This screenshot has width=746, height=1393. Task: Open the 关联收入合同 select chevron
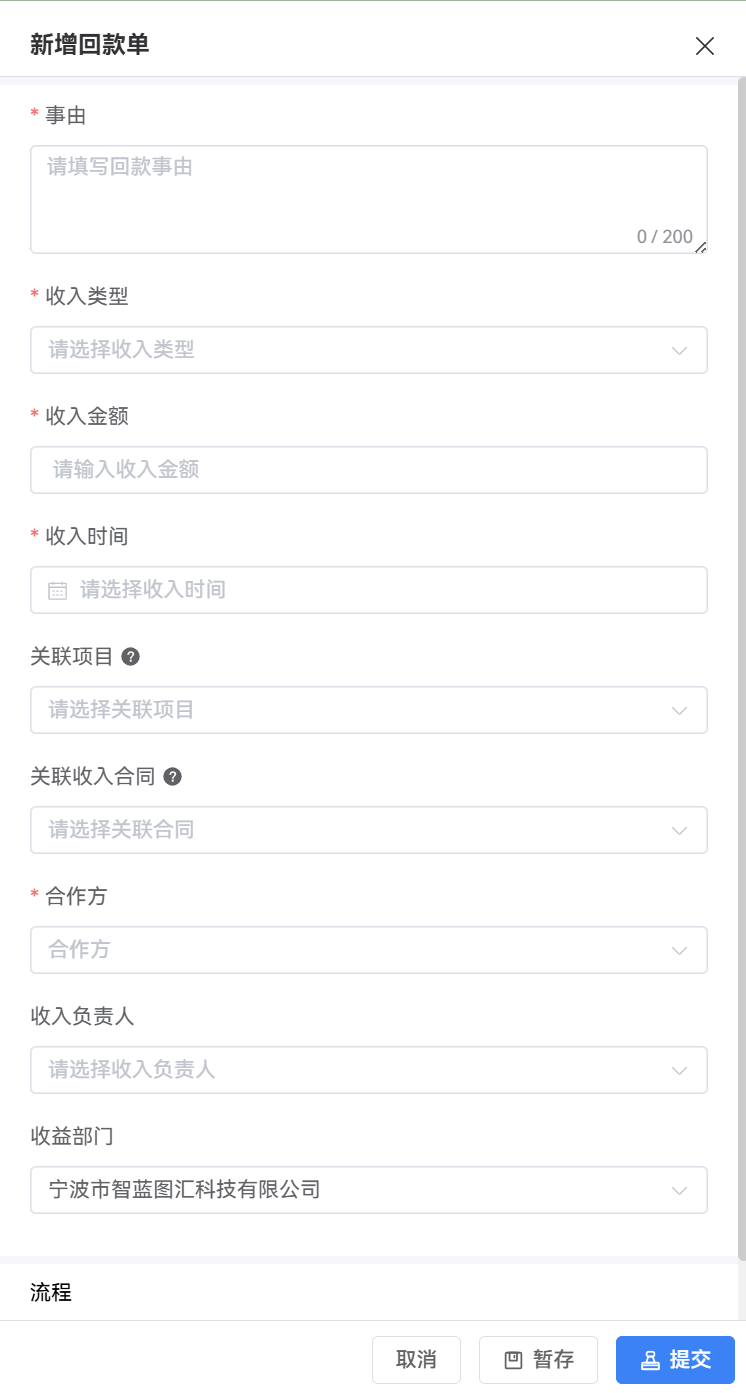680,830
